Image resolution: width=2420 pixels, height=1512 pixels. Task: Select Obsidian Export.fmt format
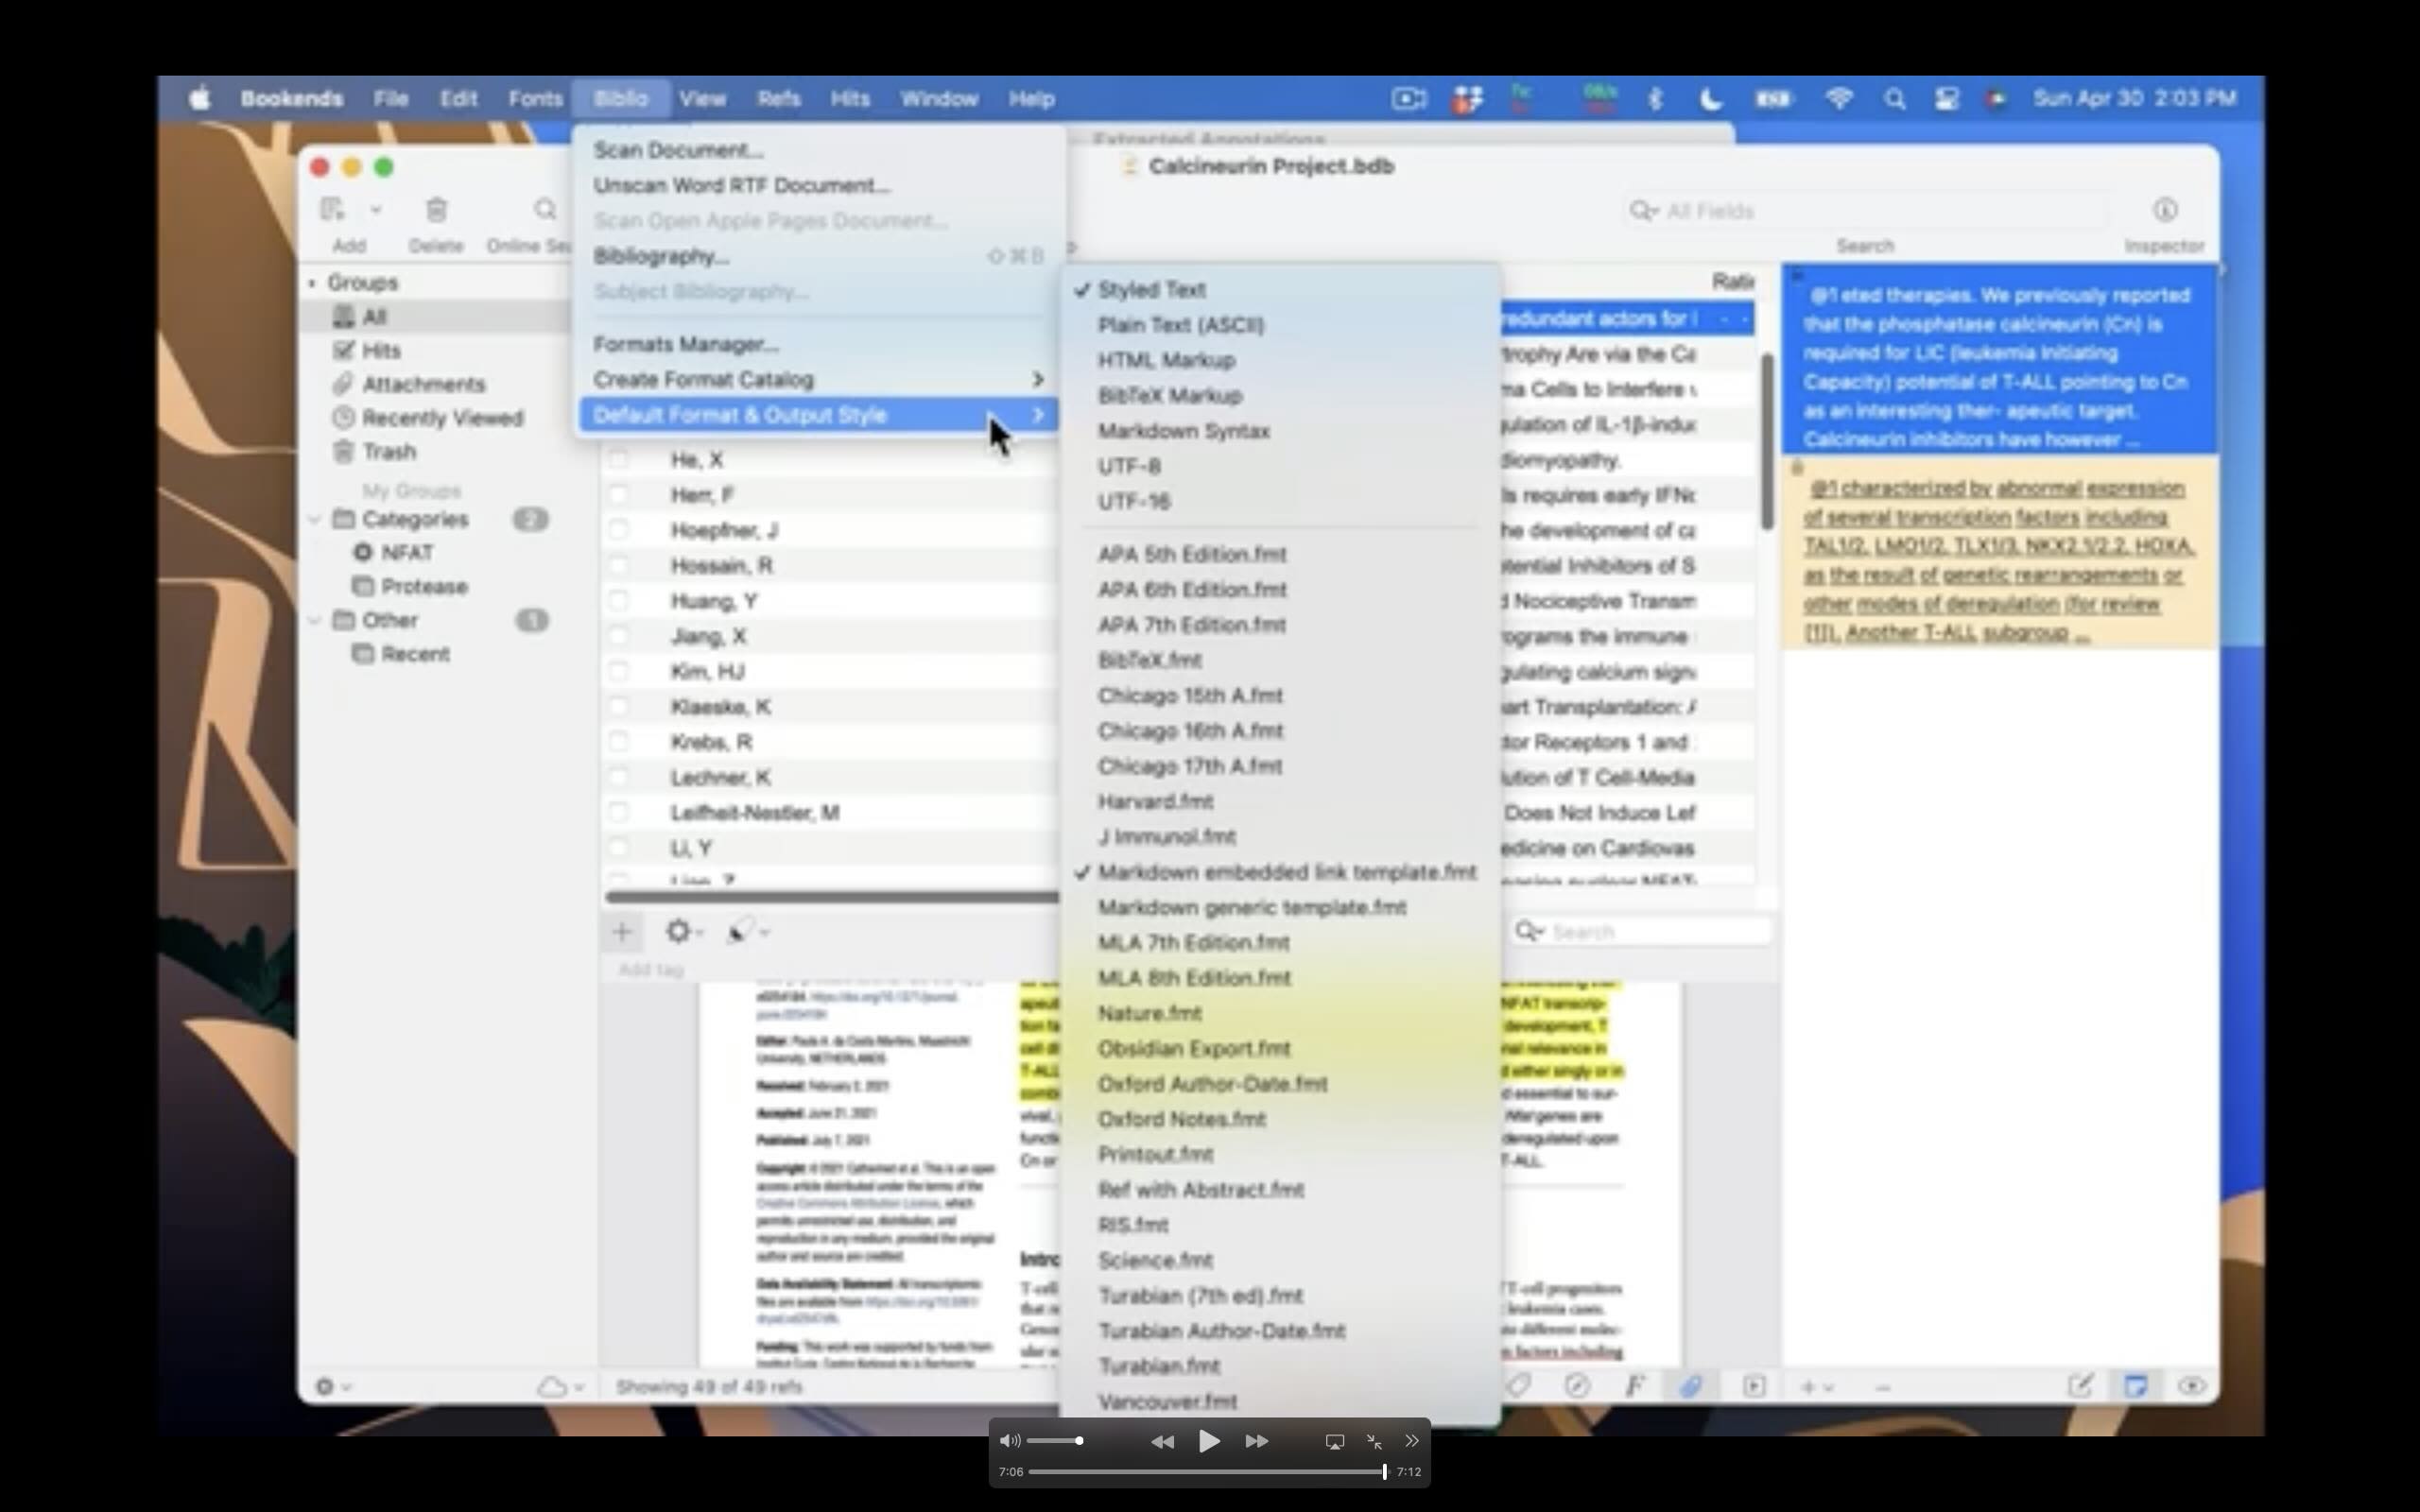[1194, 1048]
